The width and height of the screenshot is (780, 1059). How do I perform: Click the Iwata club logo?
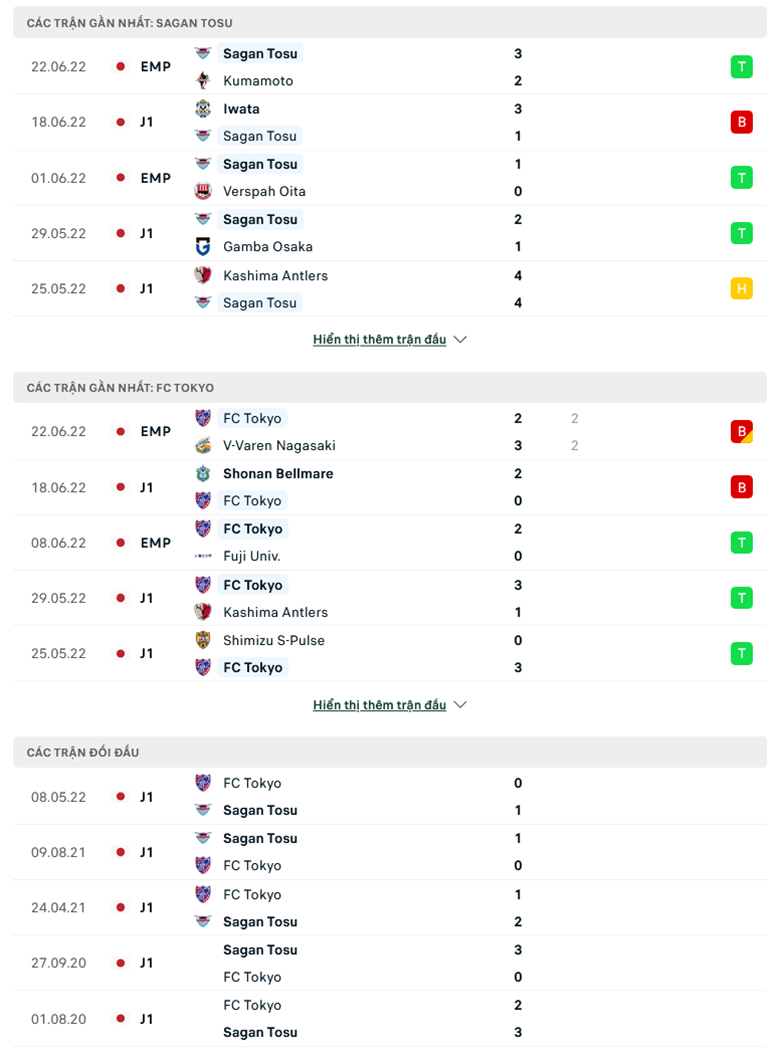coord(203,109)
